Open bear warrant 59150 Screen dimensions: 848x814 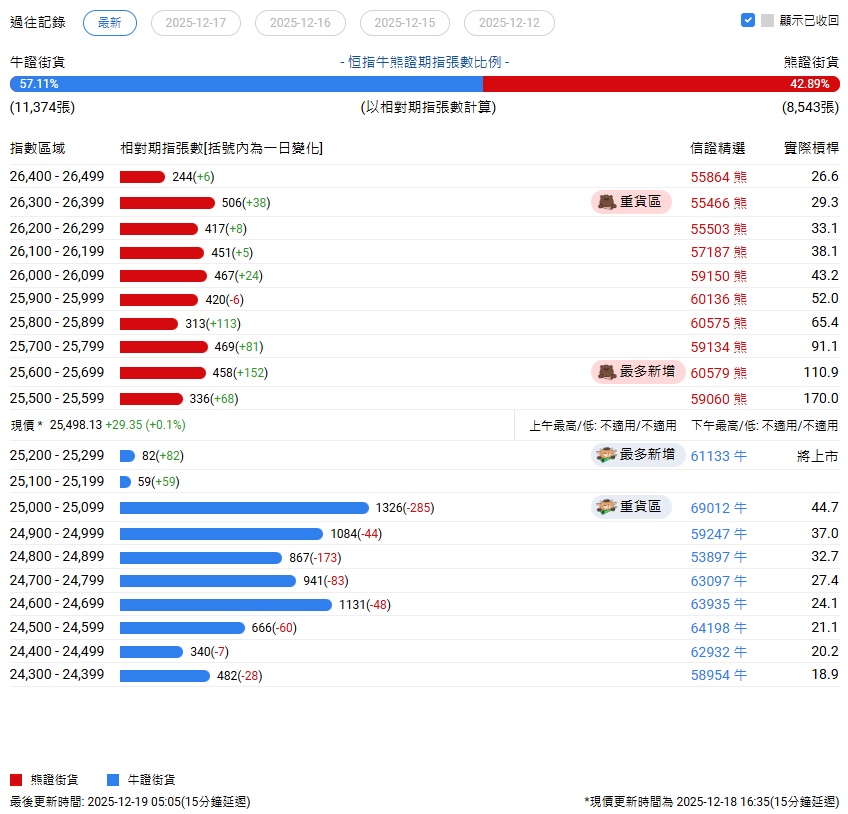pos(718,276)
